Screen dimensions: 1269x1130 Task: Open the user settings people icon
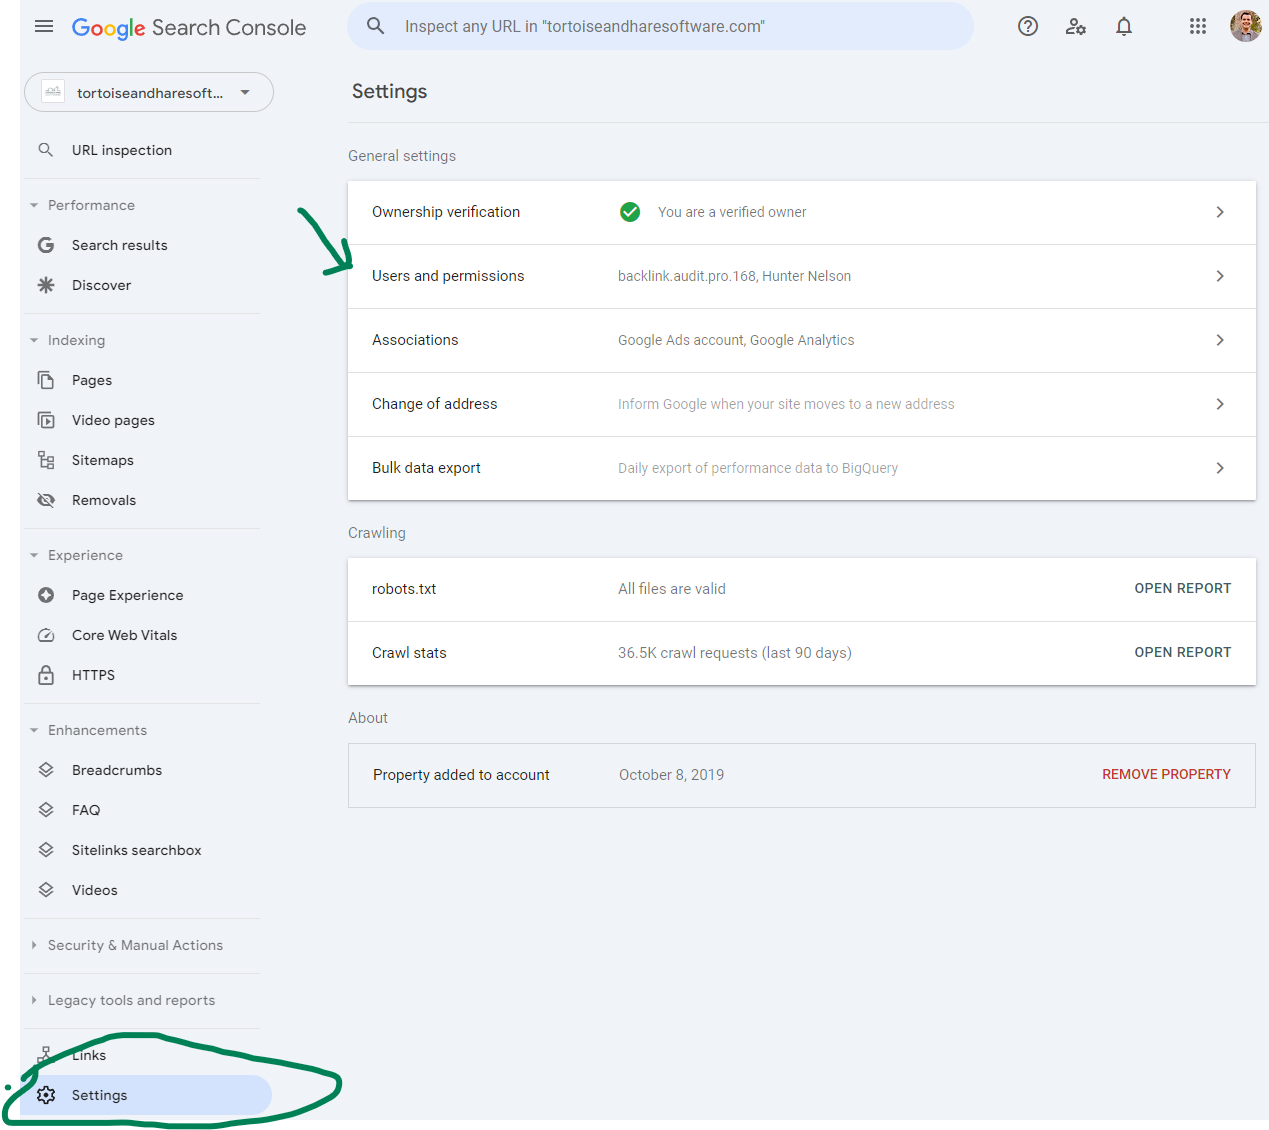(1076, 27)
